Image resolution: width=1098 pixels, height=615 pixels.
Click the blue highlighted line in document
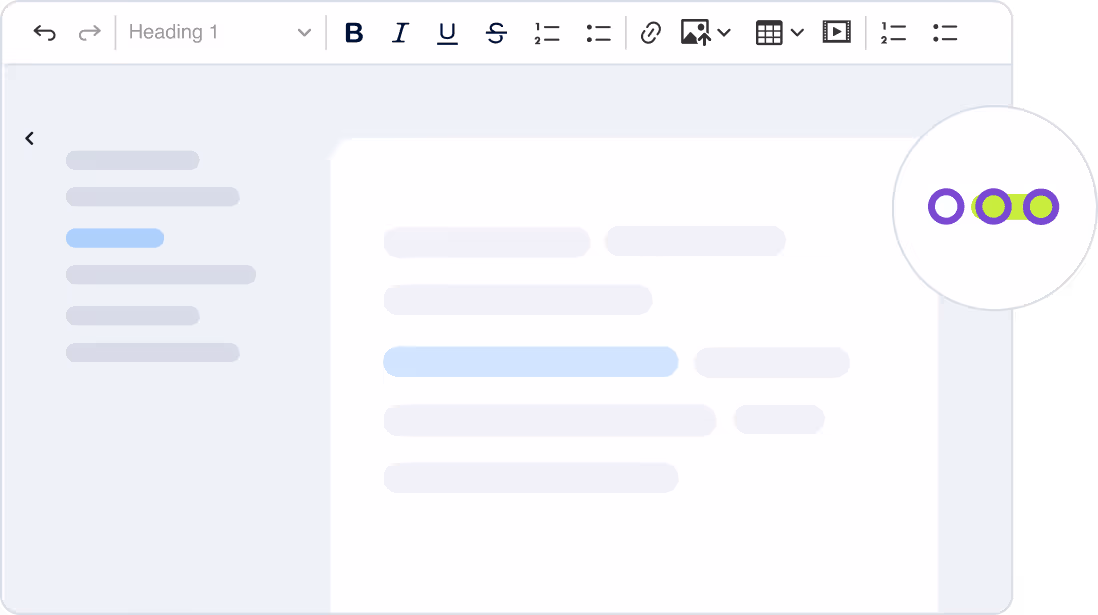pyautogui.click(x=530, y=362)
